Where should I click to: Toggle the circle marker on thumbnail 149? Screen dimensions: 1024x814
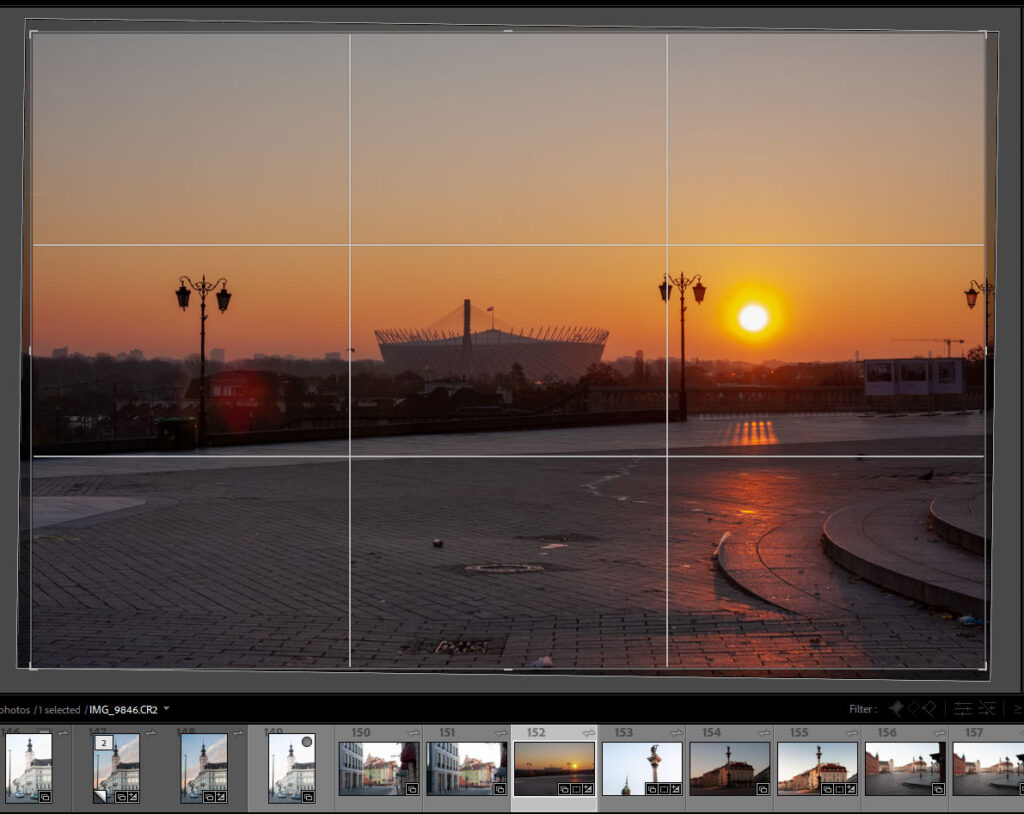(307, 742)
